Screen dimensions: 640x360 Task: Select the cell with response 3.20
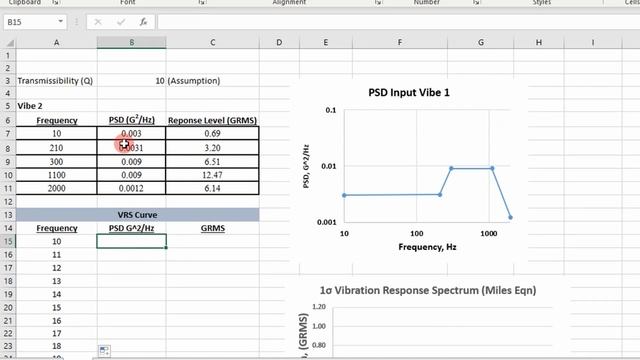pyautogui.click(x=213, y=148)
